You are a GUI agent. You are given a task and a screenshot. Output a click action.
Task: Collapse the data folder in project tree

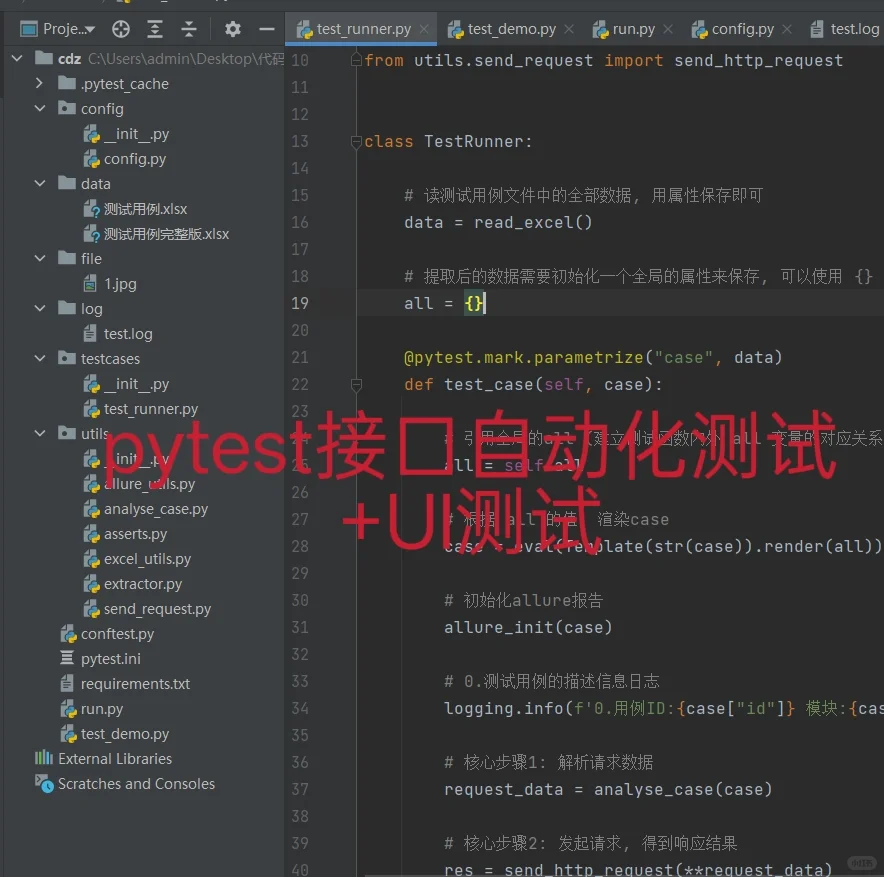(38, 183)
